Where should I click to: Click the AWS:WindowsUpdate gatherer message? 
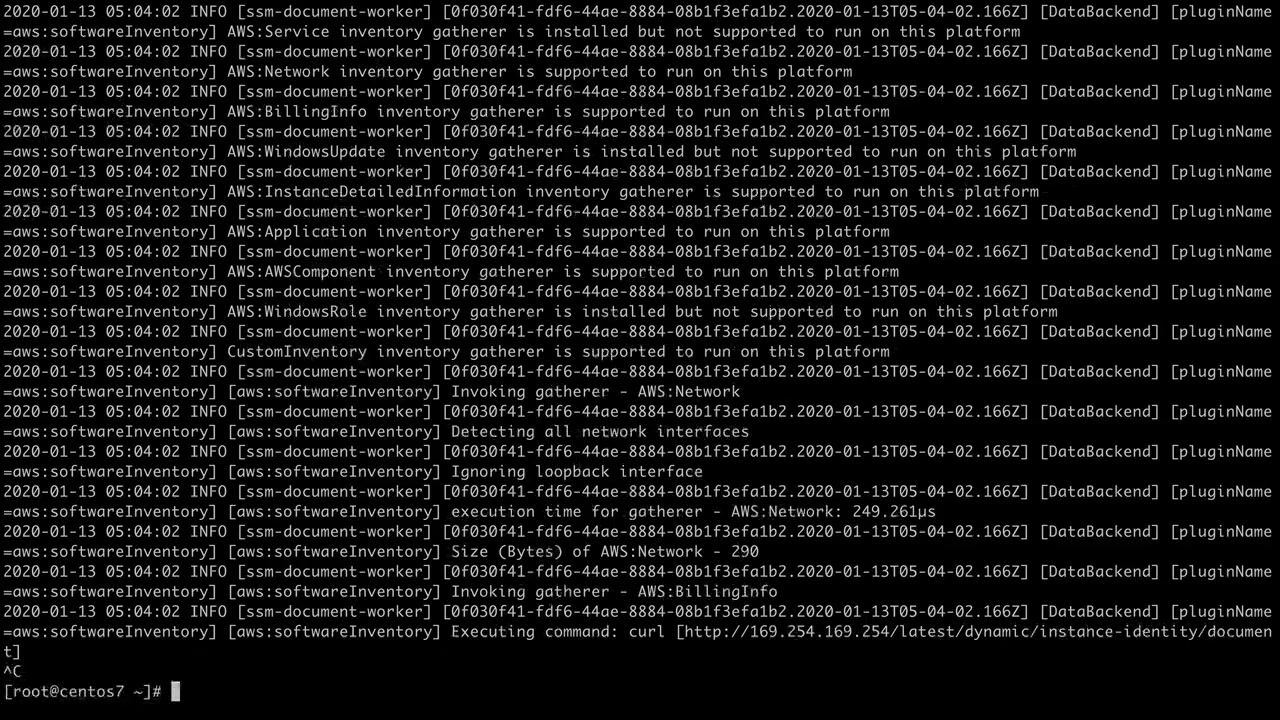651,151
